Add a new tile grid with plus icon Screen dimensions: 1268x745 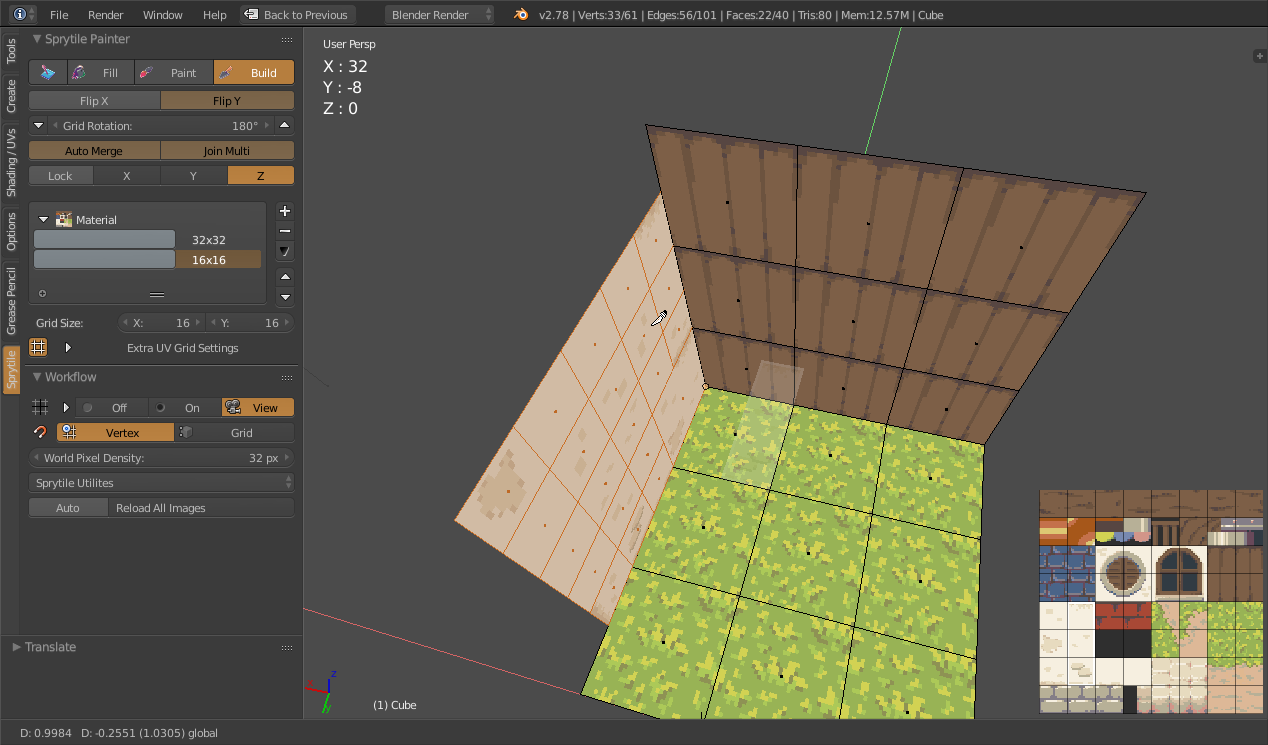285,211
